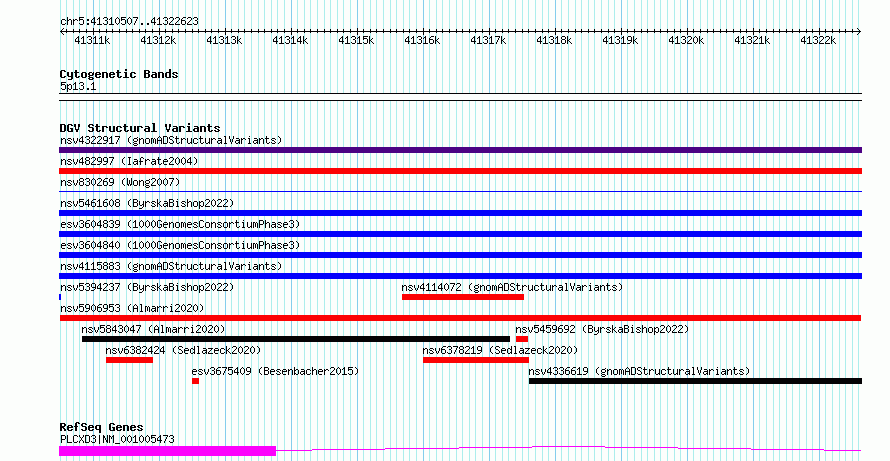This screenshot has height=461, width=890.
Task: Click the 41321k ruler tick label
Action: tap(753, 41)
